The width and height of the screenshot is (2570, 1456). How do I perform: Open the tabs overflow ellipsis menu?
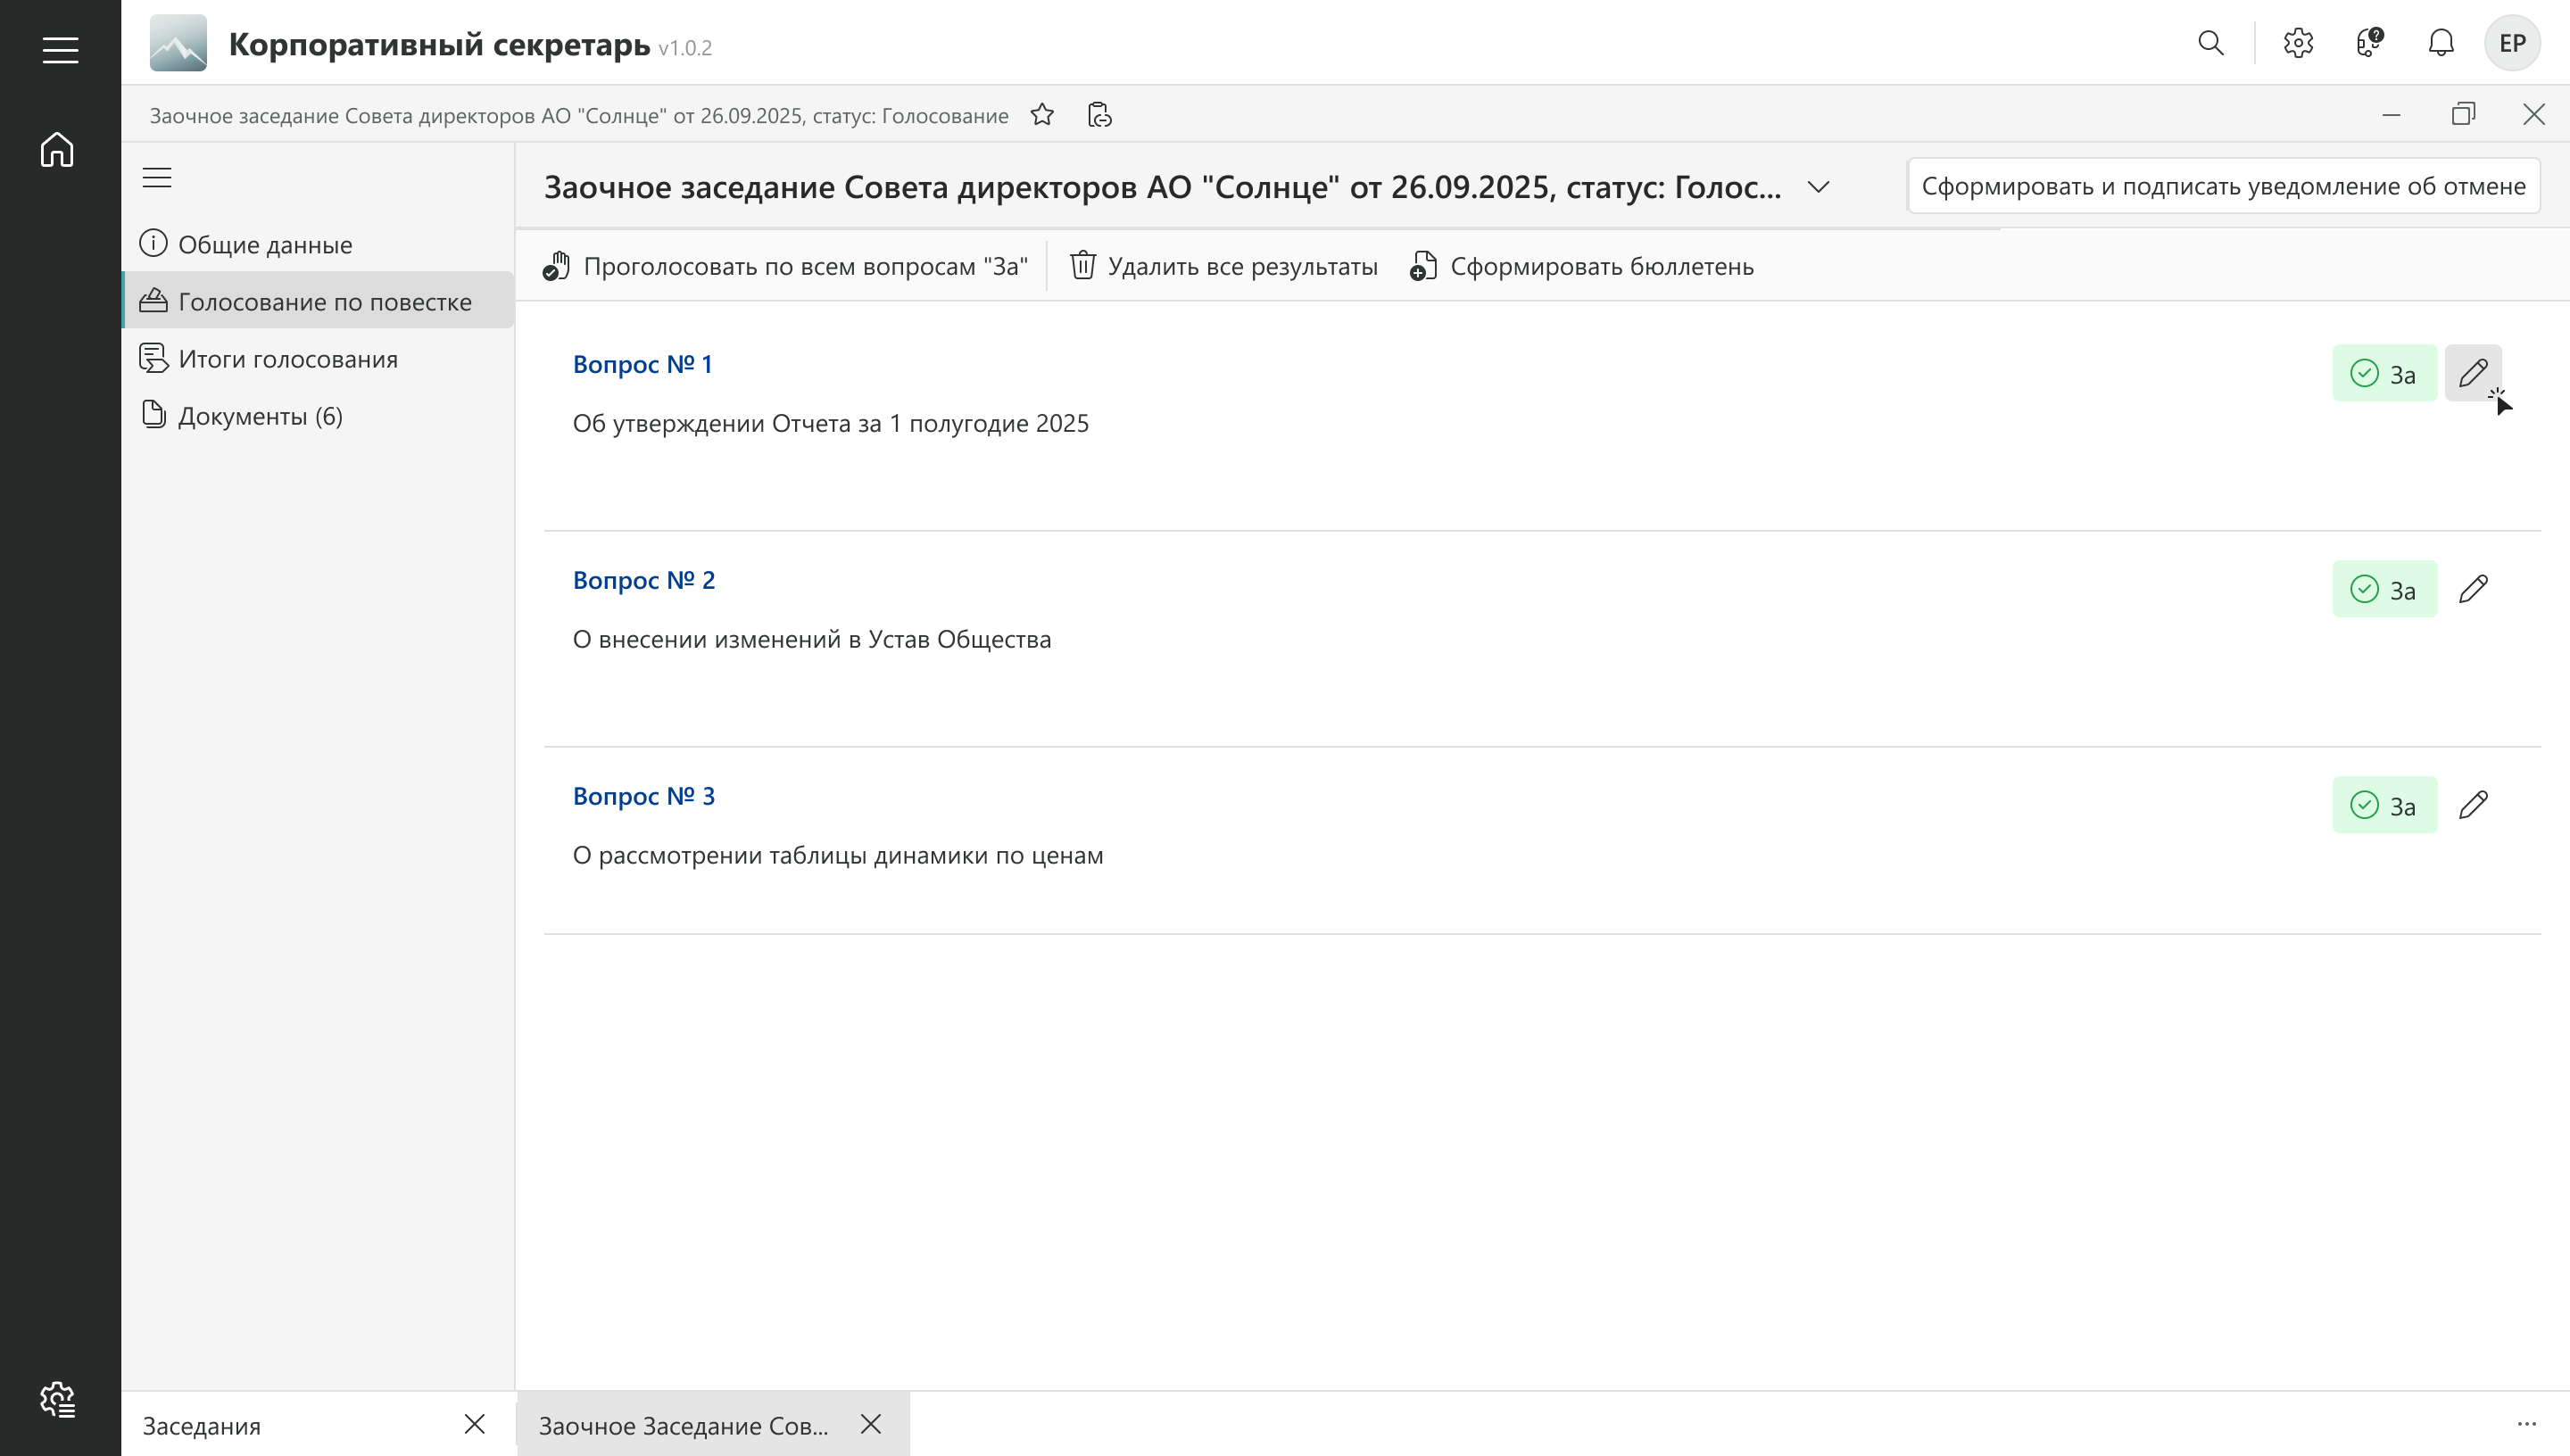(2526, 1424)
